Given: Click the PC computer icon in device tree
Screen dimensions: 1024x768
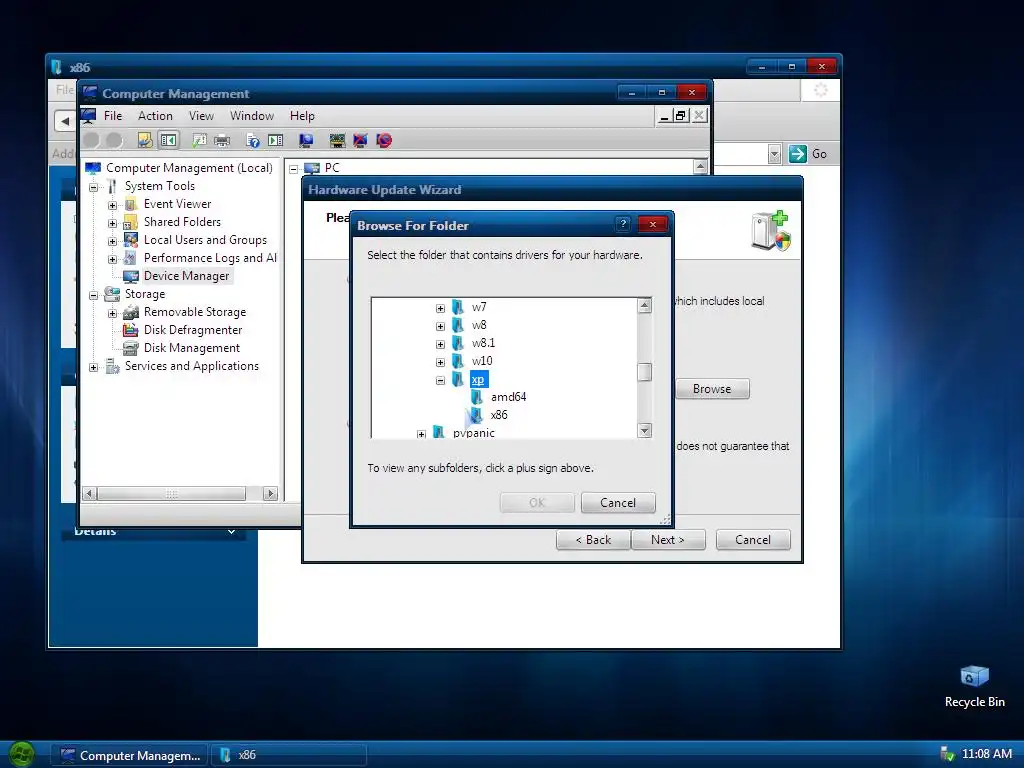Looking at the screenshot, I should point(312,168).
